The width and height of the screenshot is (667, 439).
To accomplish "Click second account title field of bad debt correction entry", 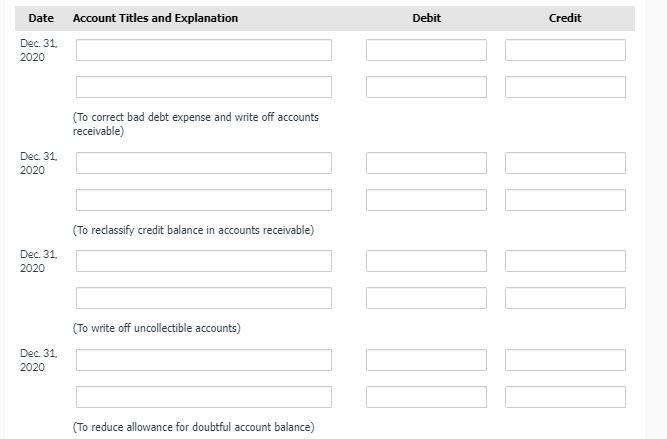I will pos(204,87).
